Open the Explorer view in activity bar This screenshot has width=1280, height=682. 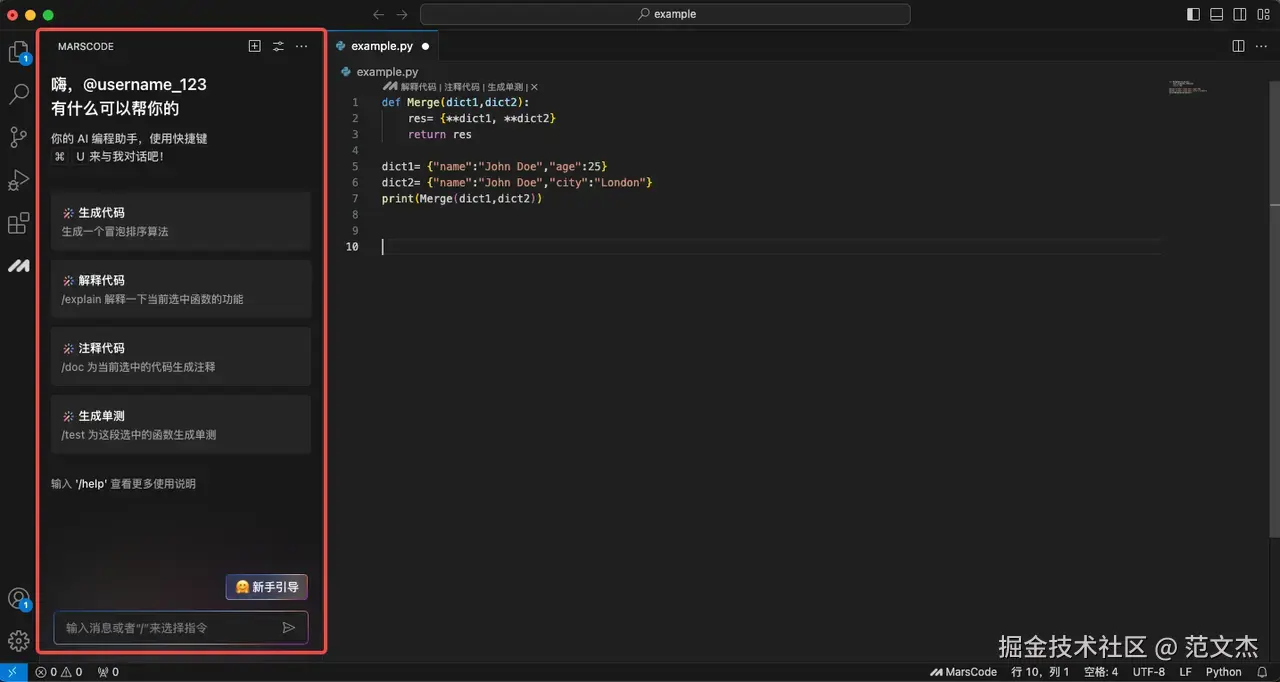coord(18,52)
